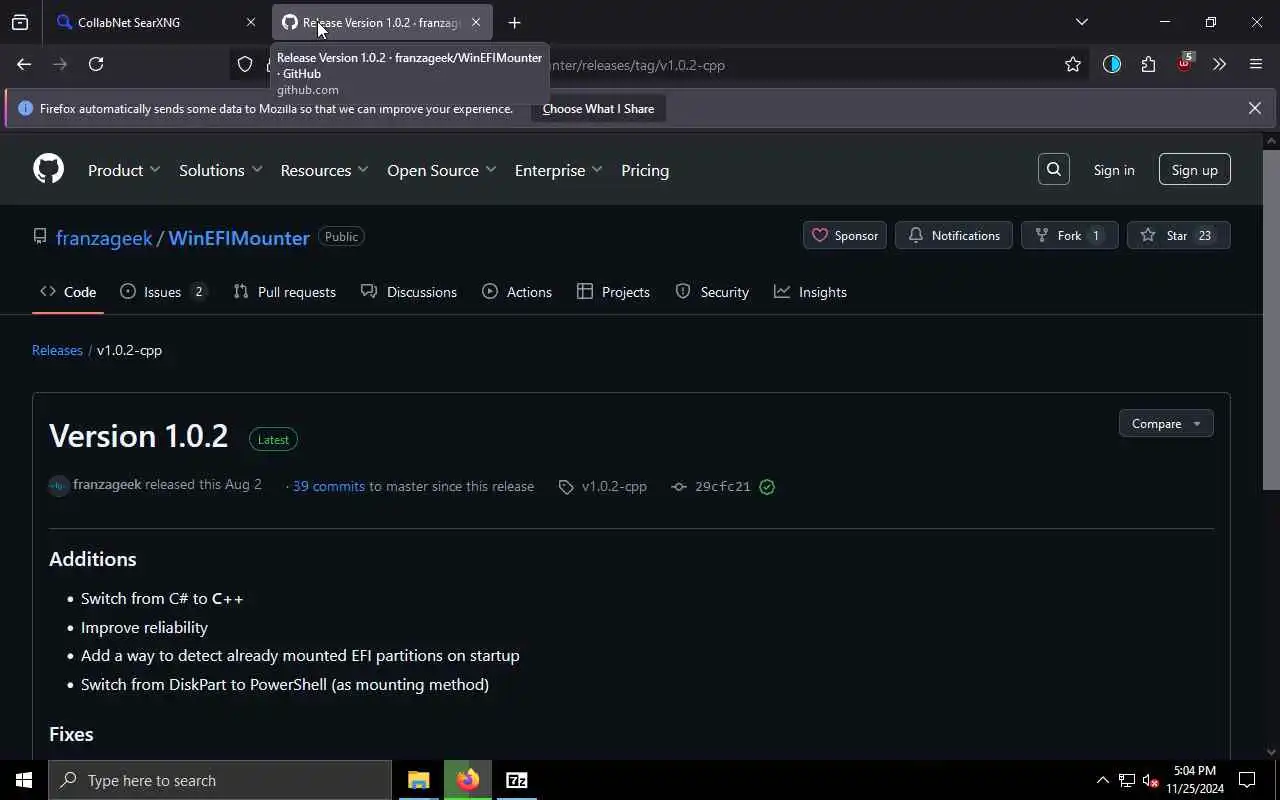1280x800 pixels.
Task: Bookmark this page with the star icon
Action: click(x=1073, y=65)
